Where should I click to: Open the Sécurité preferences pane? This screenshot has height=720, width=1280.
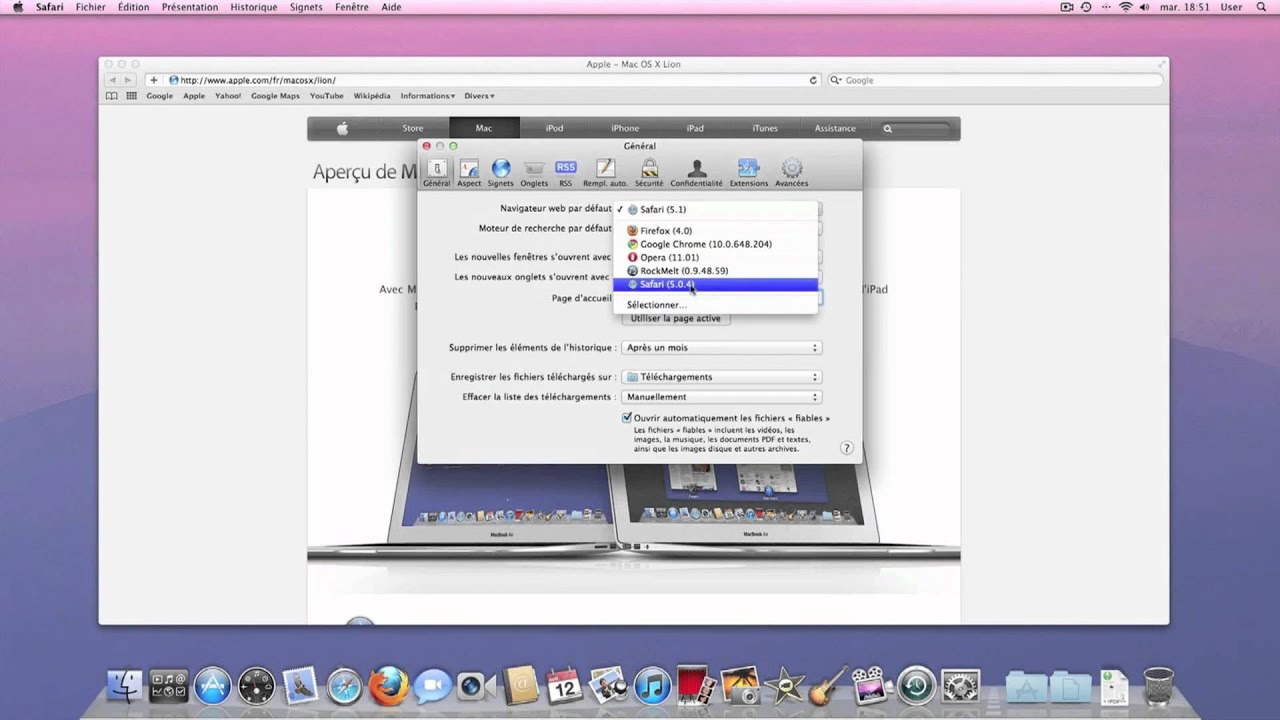[649, 172]
